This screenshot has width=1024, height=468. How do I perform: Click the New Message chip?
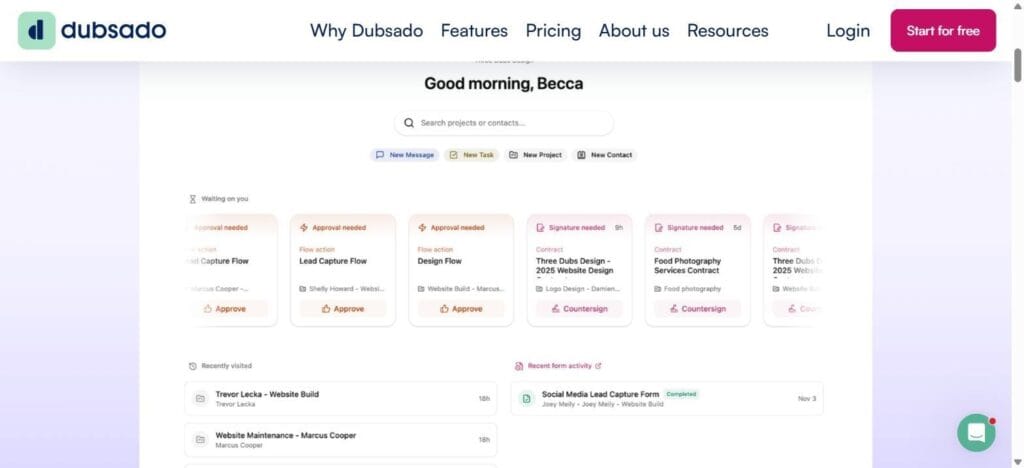[405, 155]
